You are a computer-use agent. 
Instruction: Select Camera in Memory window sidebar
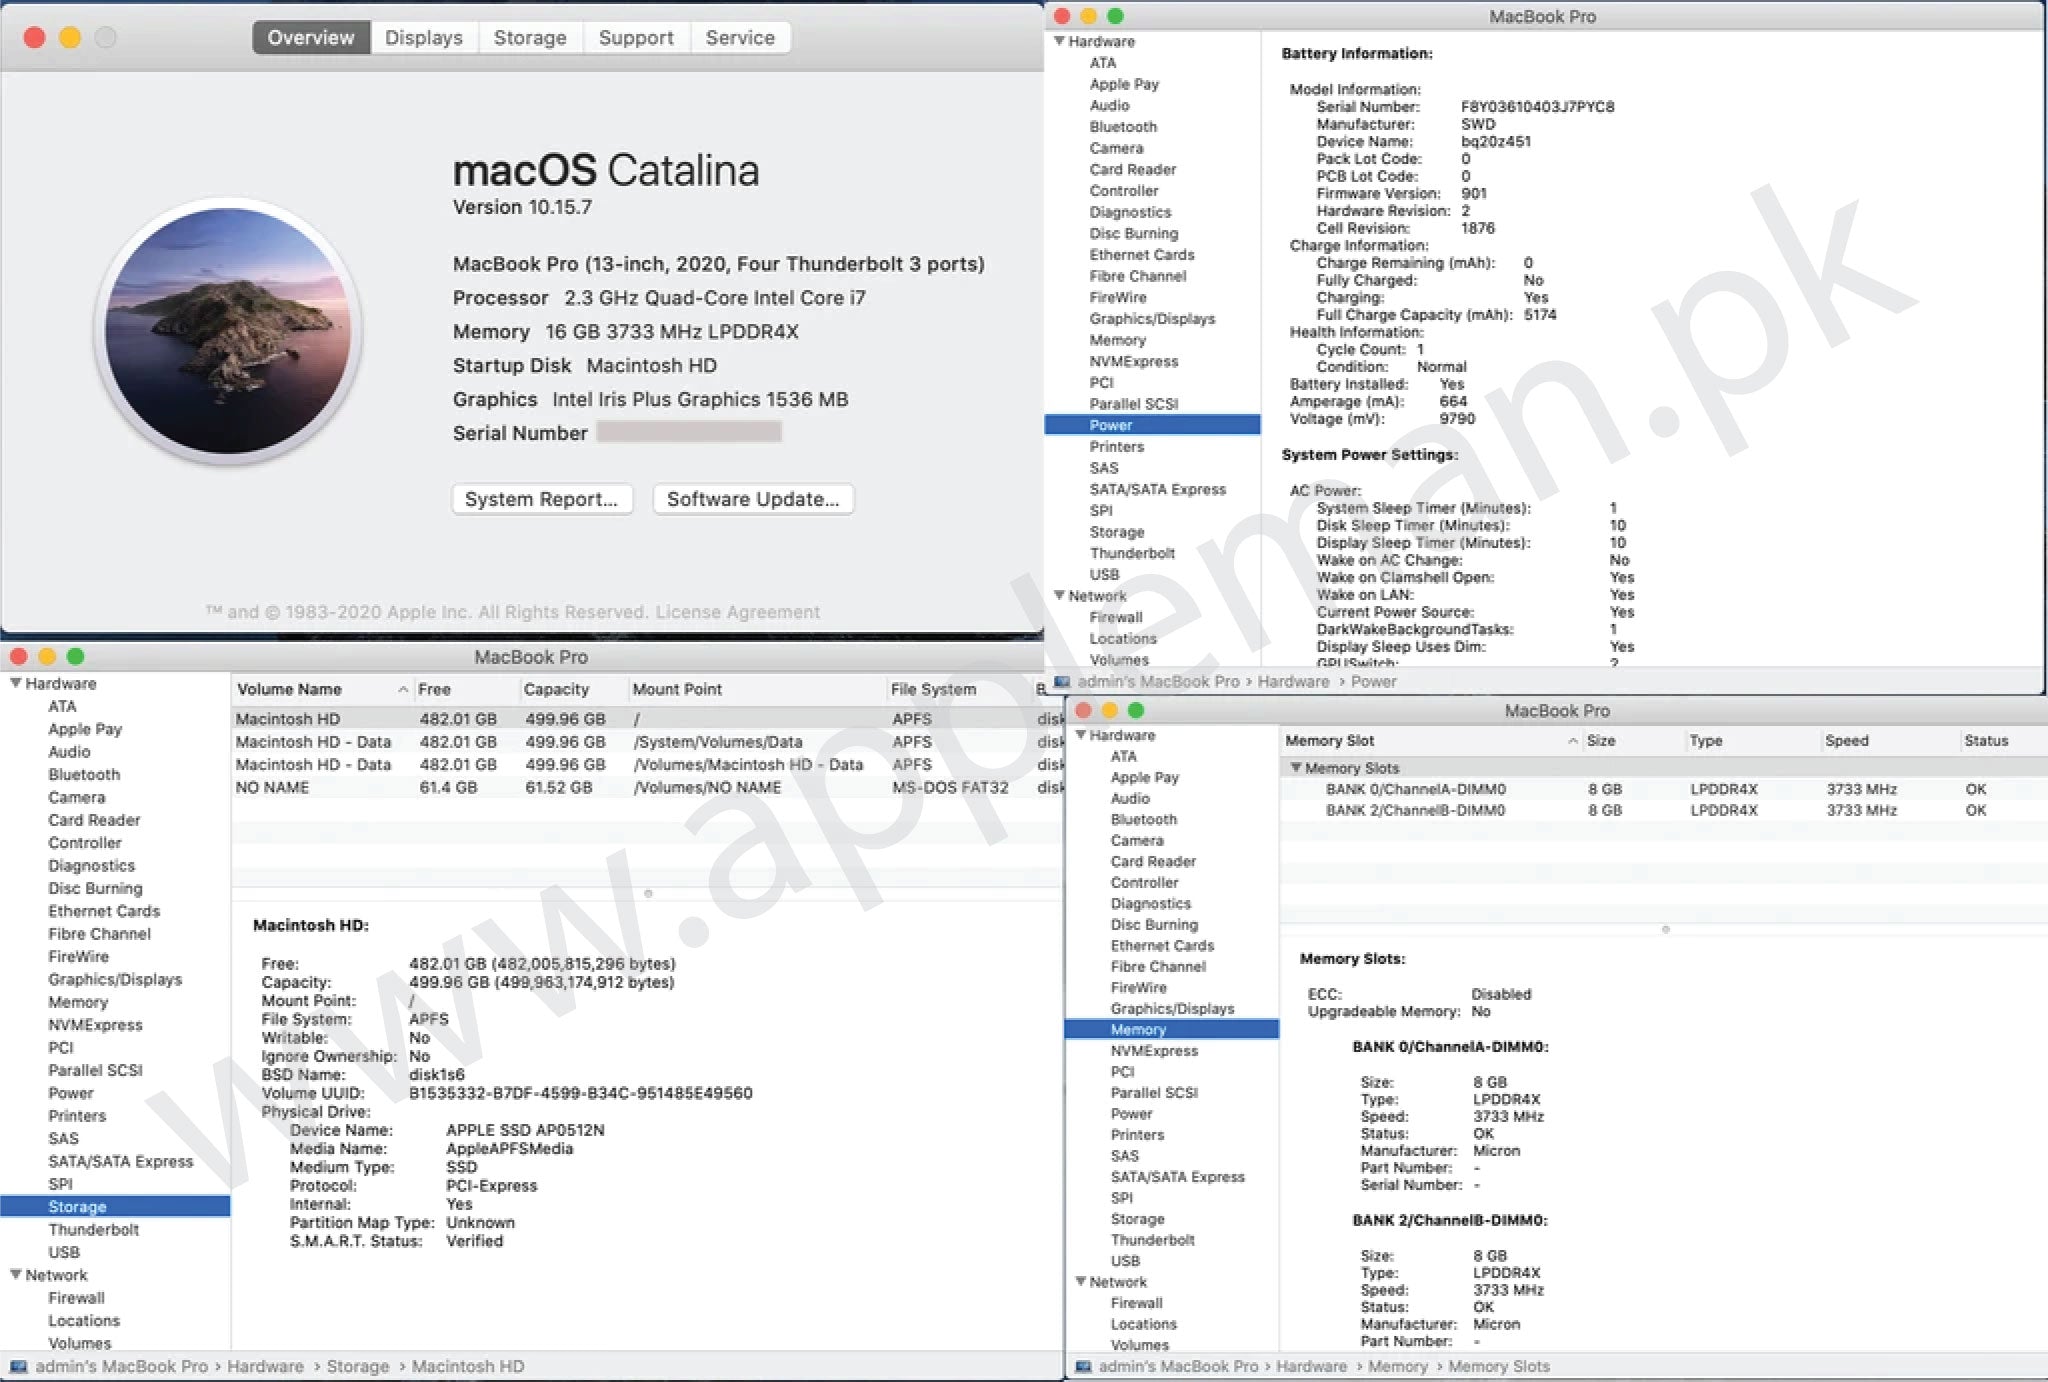coord(1137,840)
